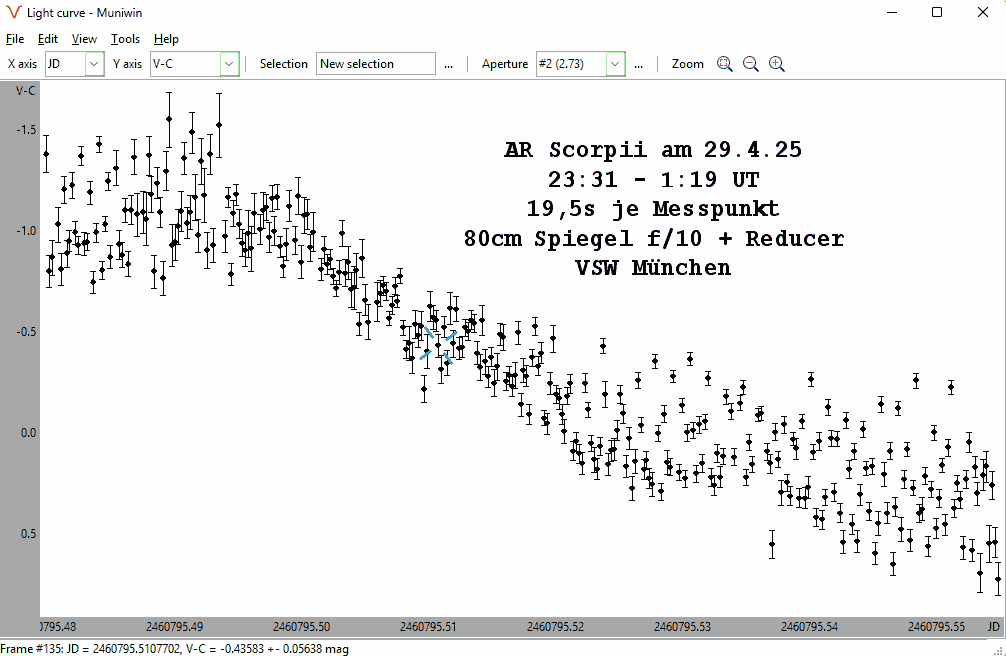Open the Help menu

point(166,39)
